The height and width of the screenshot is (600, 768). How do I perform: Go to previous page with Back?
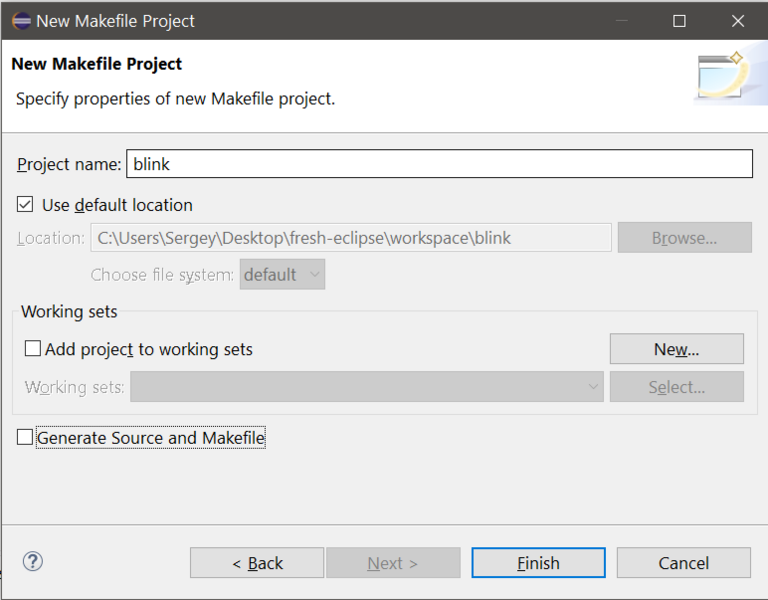(257, 563)
